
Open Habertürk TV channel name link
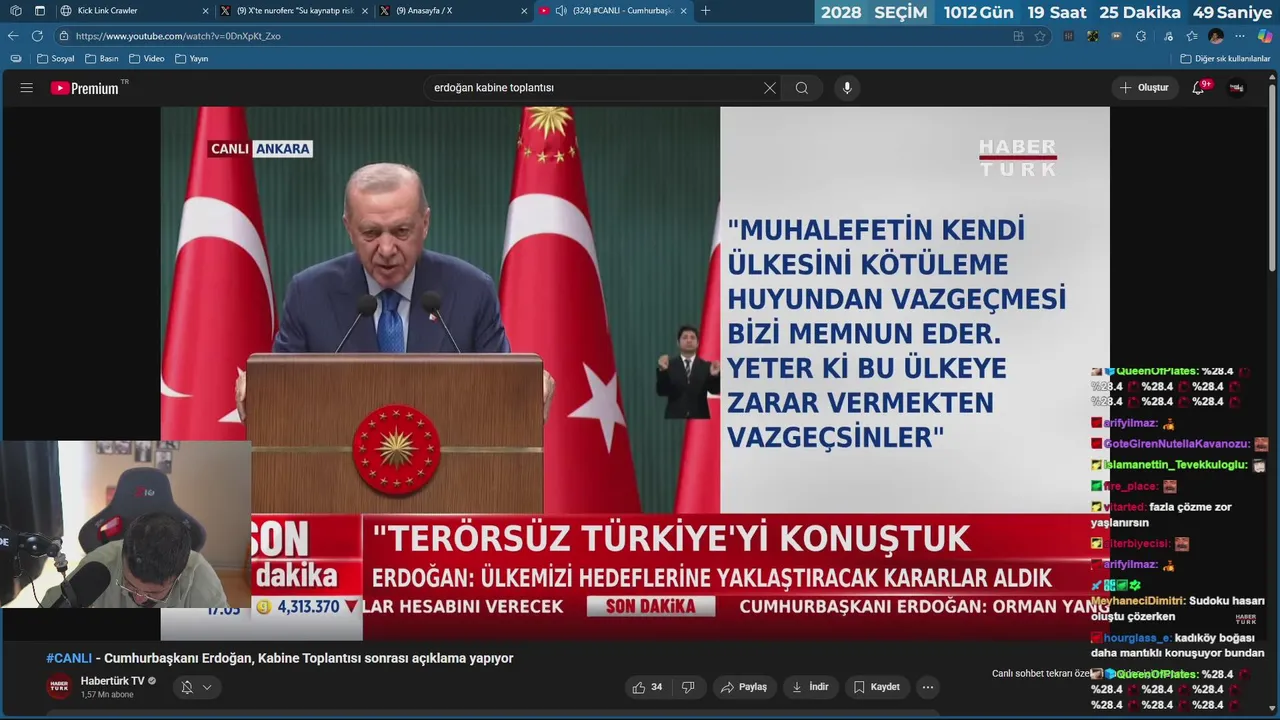tap(112, 681)
